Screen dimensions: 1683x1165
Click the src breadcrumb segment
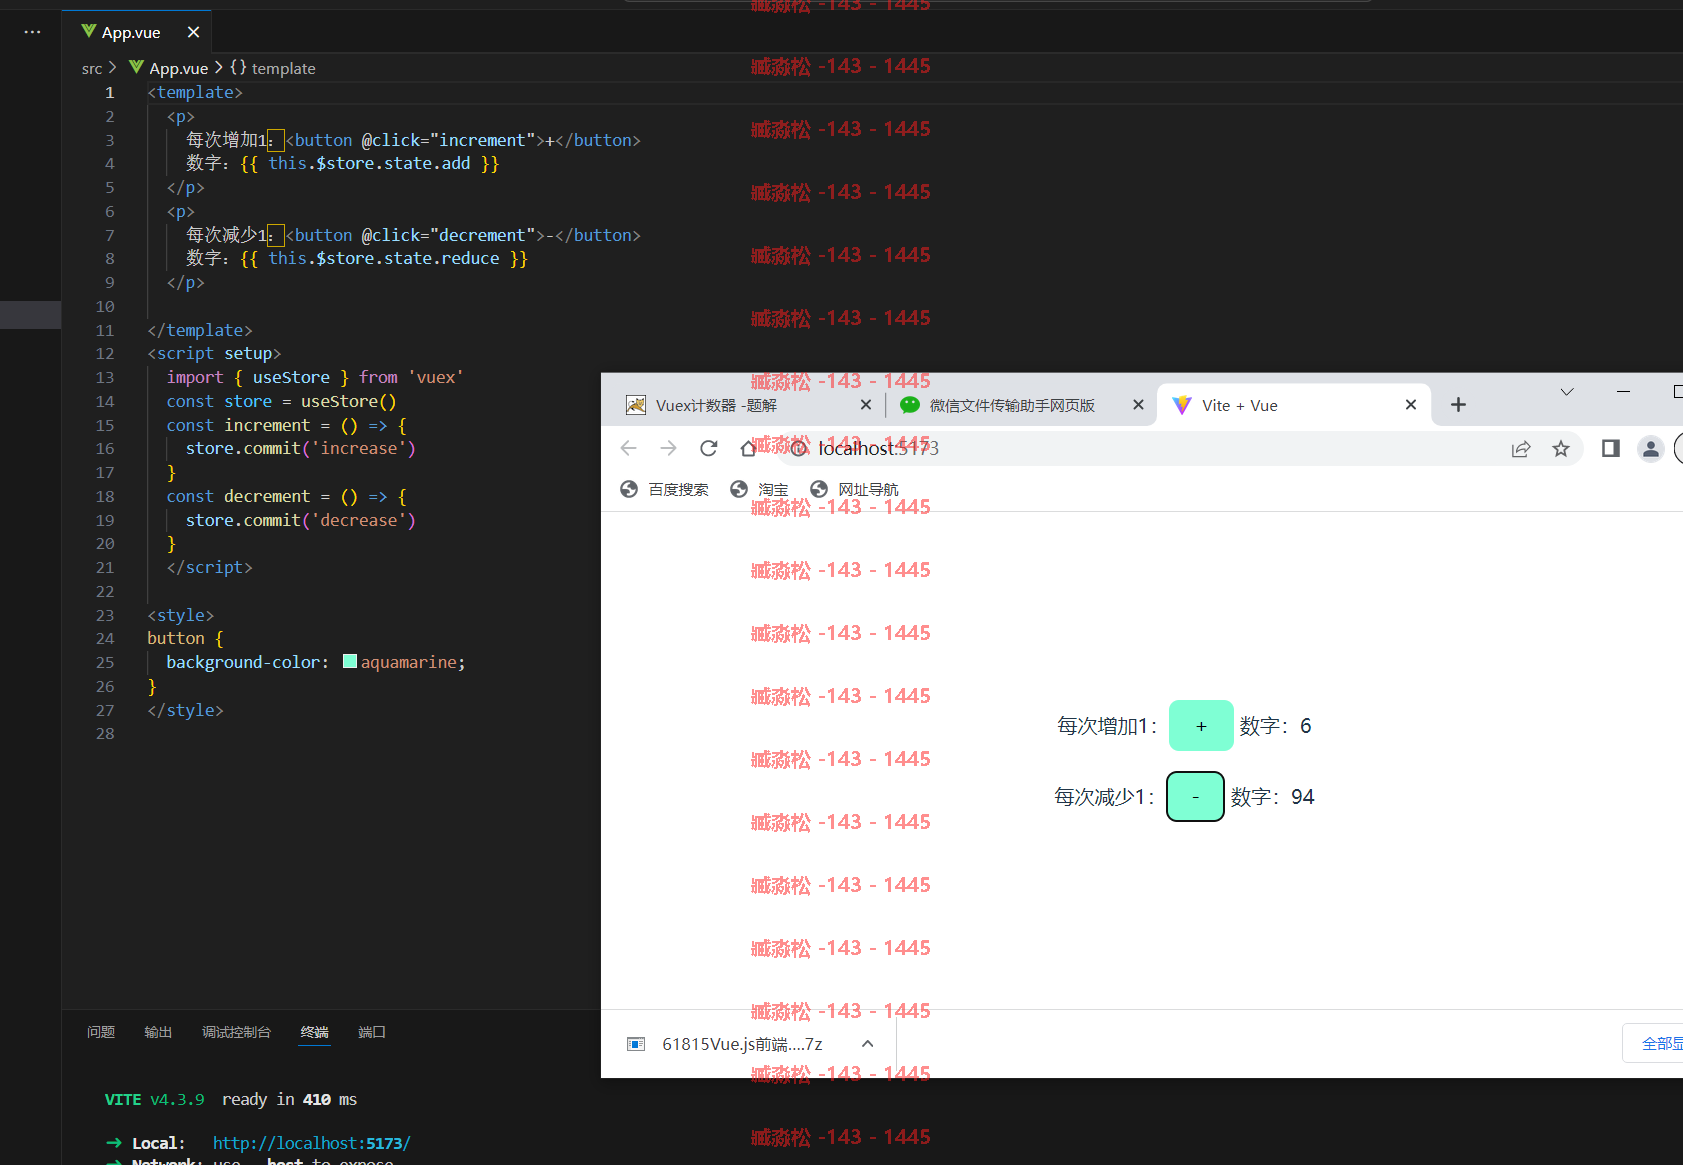92,68
